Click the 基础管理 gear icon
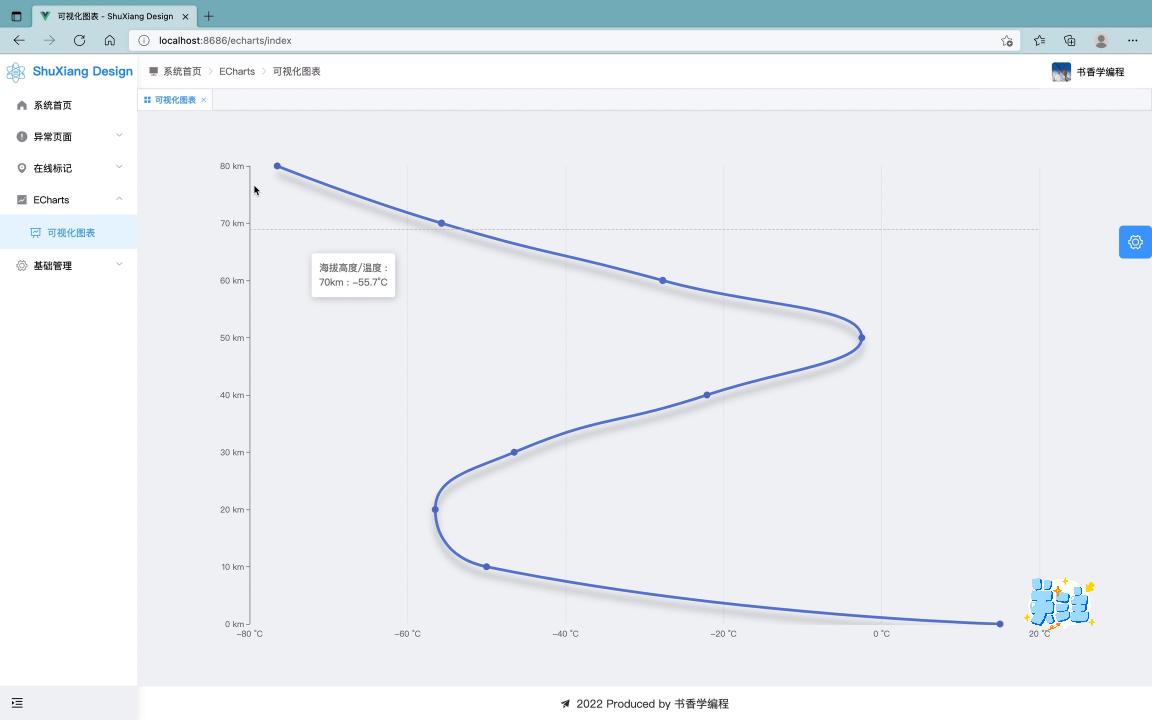The width and height of the screenshot is (1152, 720). (x=22, y=266)
